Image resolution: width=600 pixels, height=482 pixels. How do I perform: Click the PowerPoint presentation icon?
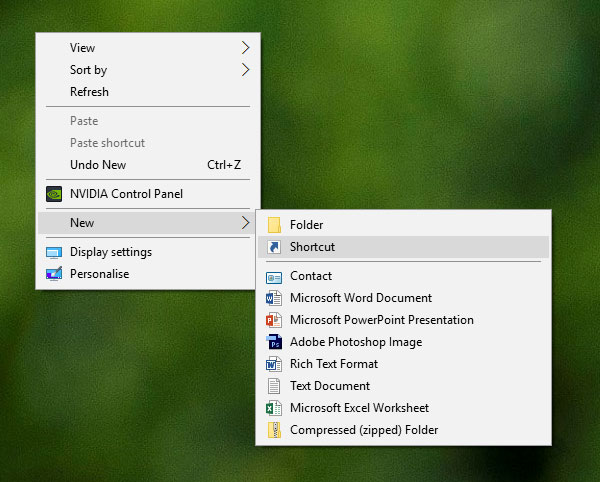[x=274, y=320]
